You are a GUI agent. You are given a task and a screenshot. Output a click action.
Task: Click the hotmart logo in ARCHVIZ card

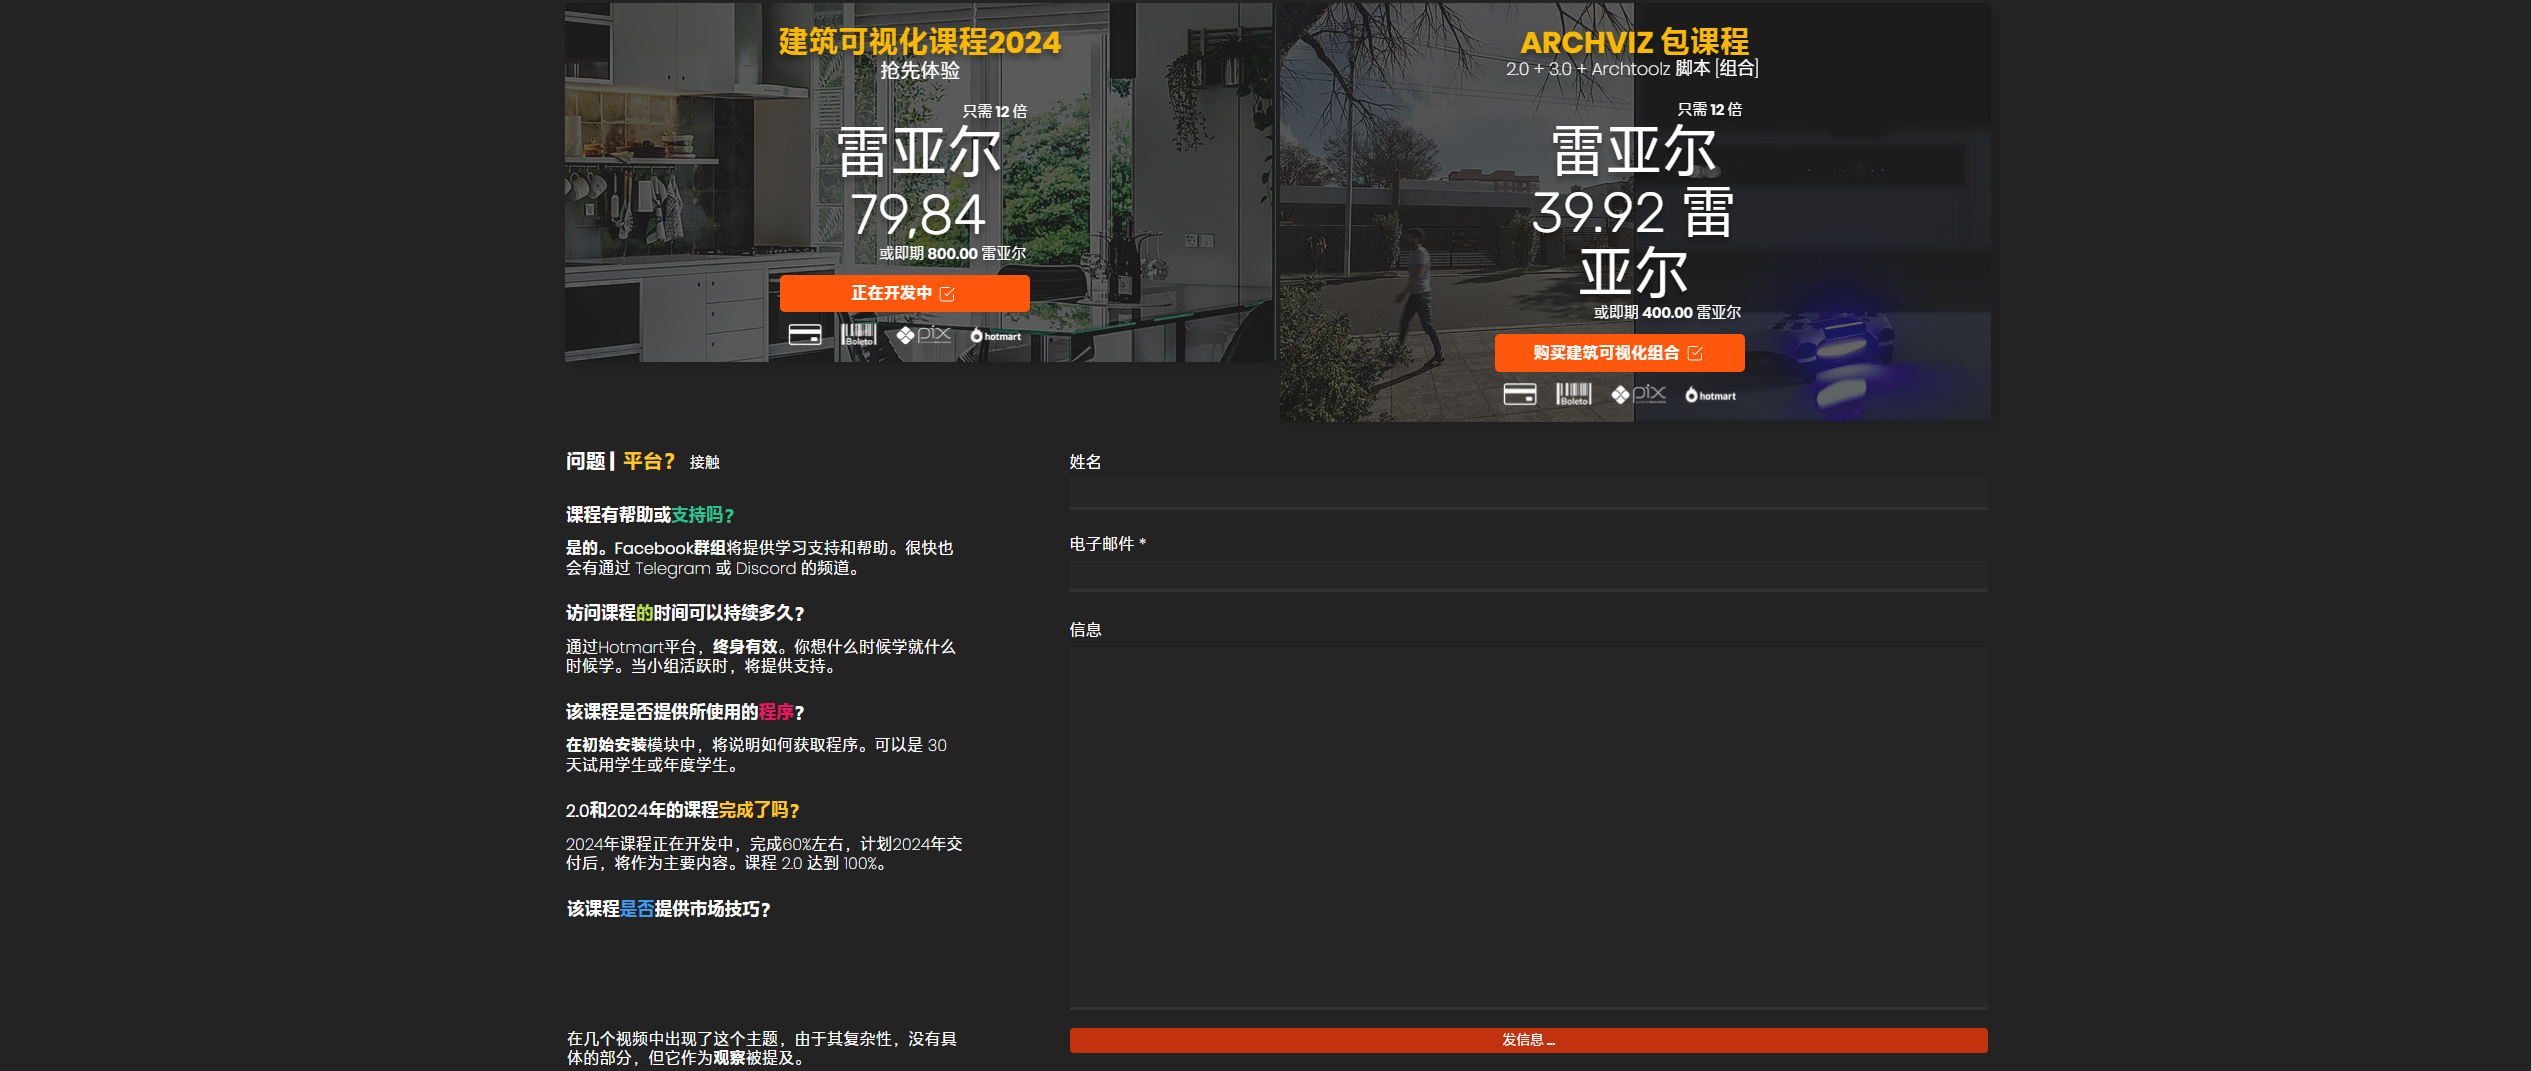click(1711, 395)
